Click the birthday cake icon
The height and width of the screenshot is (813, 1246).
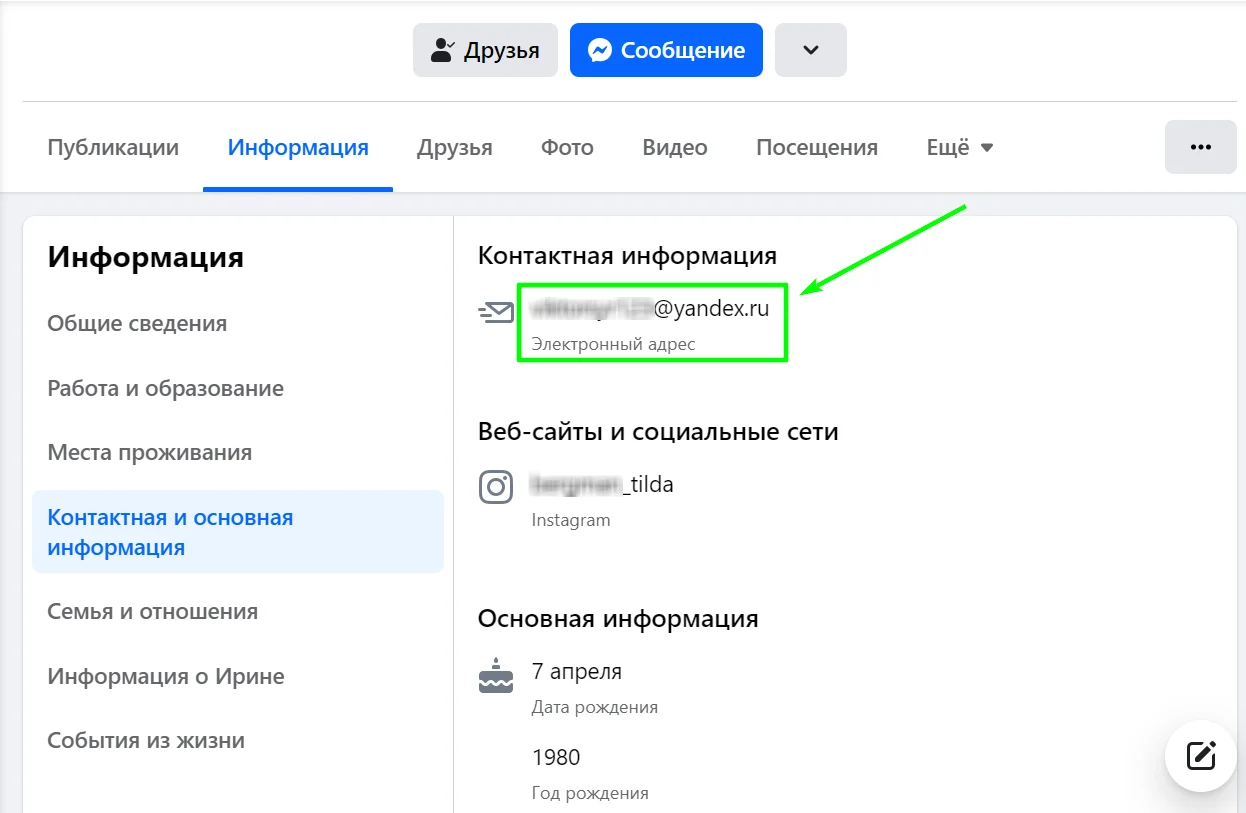click(496, 677)
